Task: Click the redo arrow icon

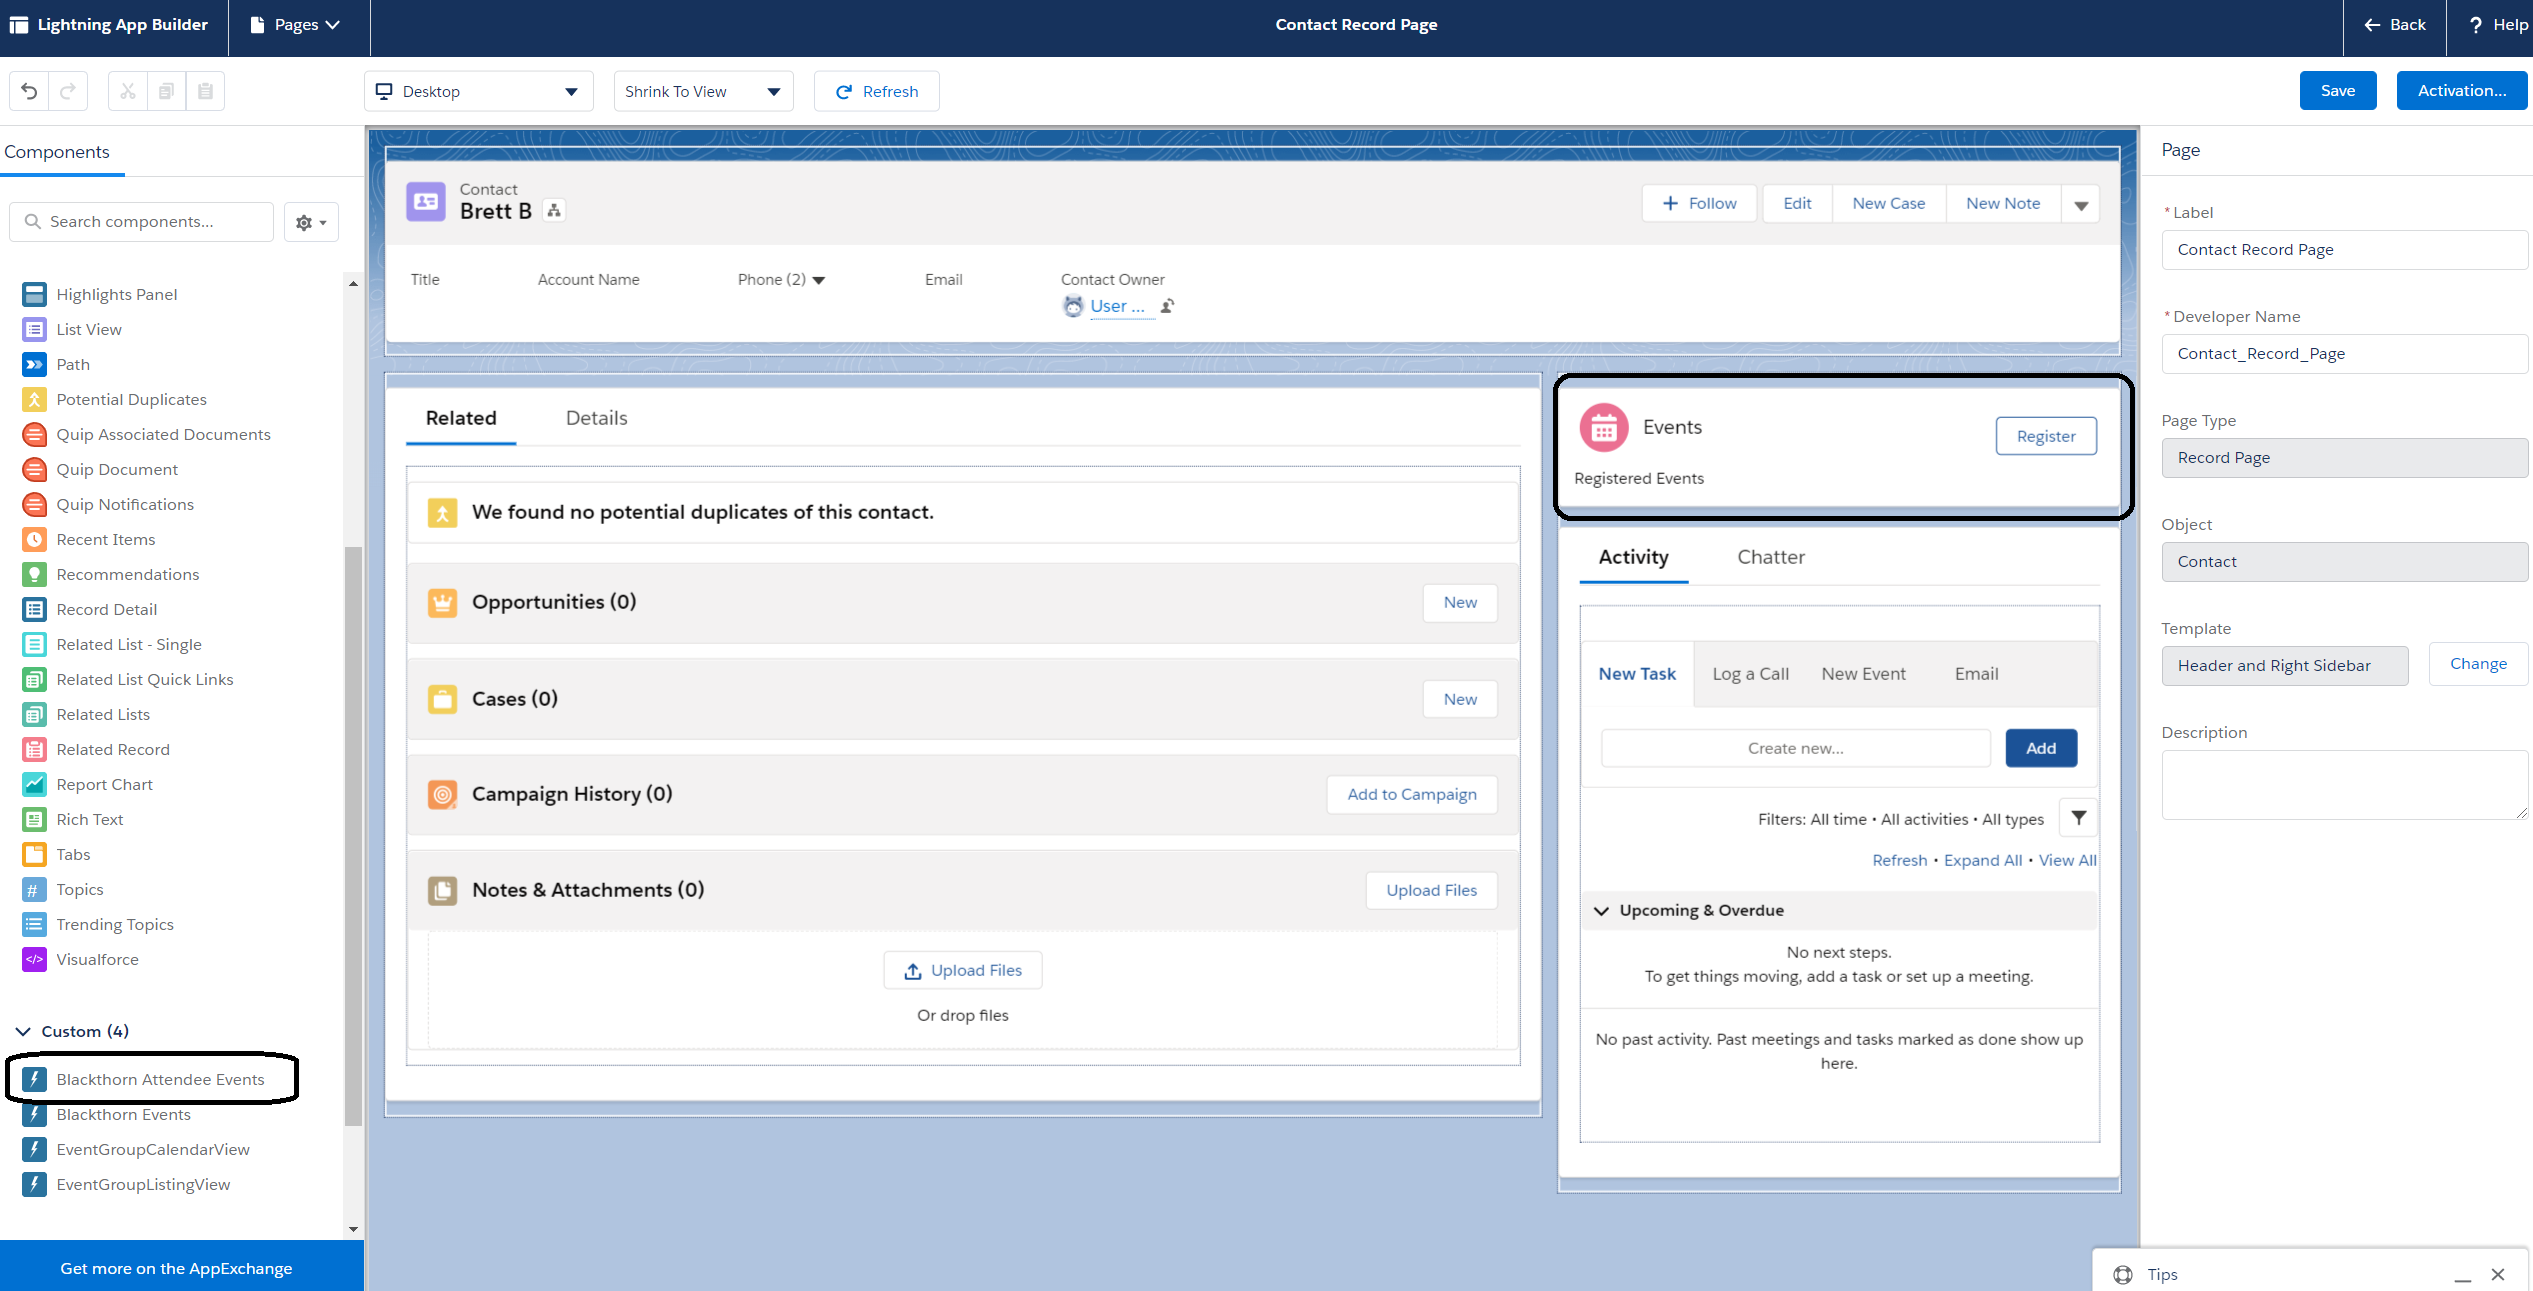Action: [68, 91]
